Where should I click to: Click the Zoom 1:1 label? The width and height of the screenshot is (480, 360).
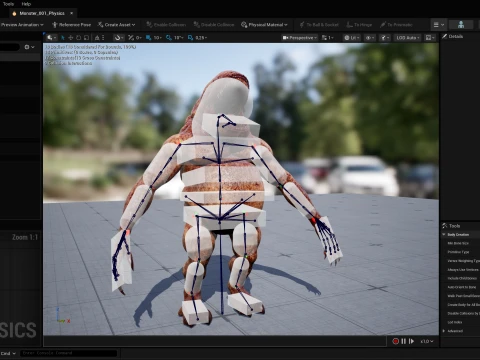pyautogui.click(x=25, y=237)
